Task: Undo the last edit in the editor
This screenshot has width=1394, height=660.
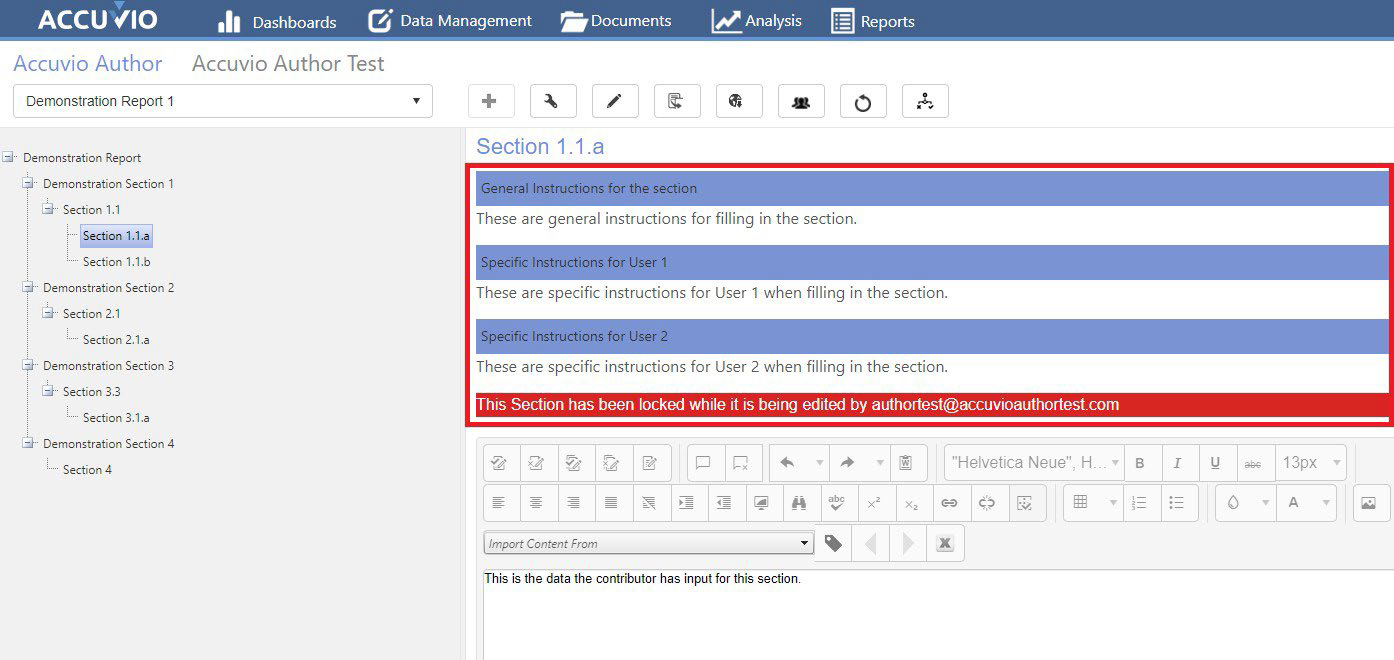Action: point(788,463)
